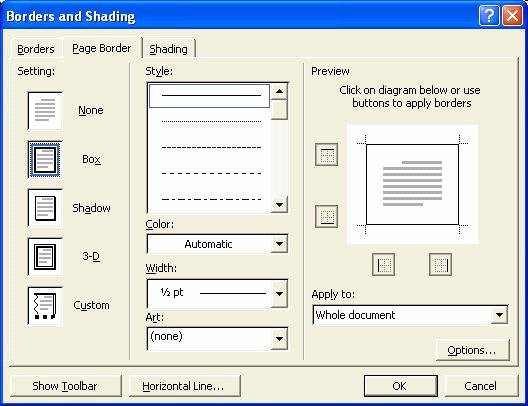Switch to the Borders tab
Viewport: 528px width, 406px height.
pos(36,49)
